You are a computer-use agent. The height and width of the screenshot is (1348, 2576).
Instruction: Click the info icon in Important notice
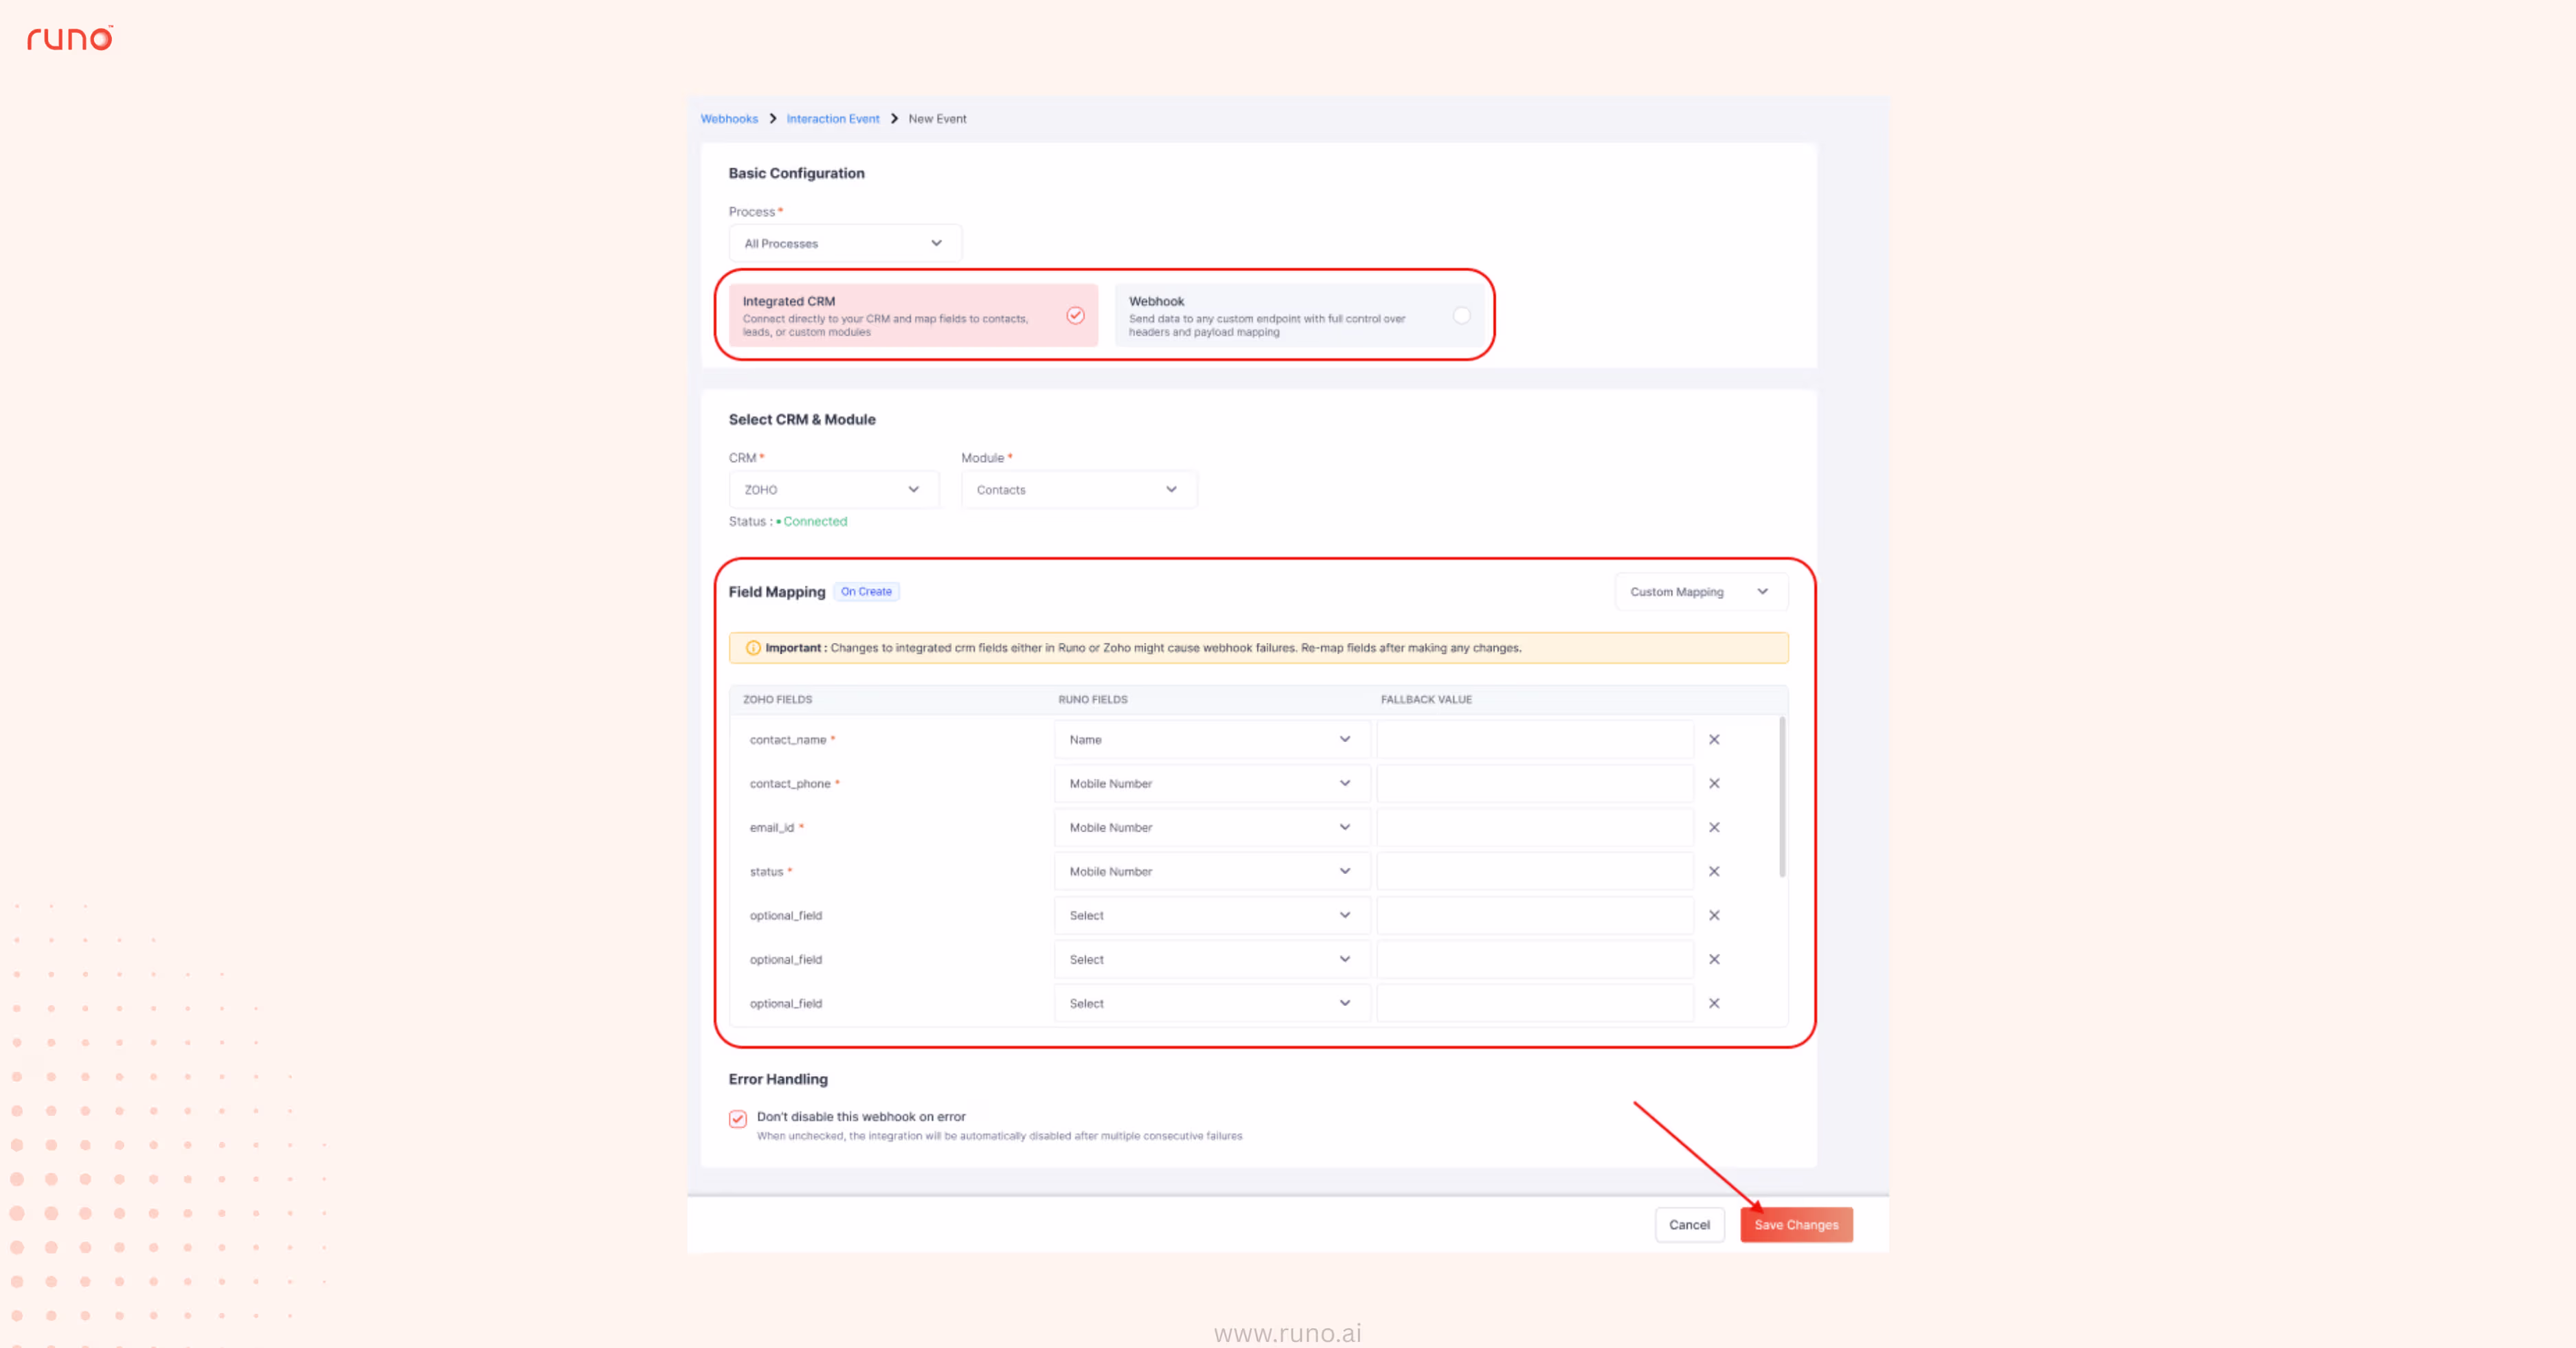click(x=753, y=648)
